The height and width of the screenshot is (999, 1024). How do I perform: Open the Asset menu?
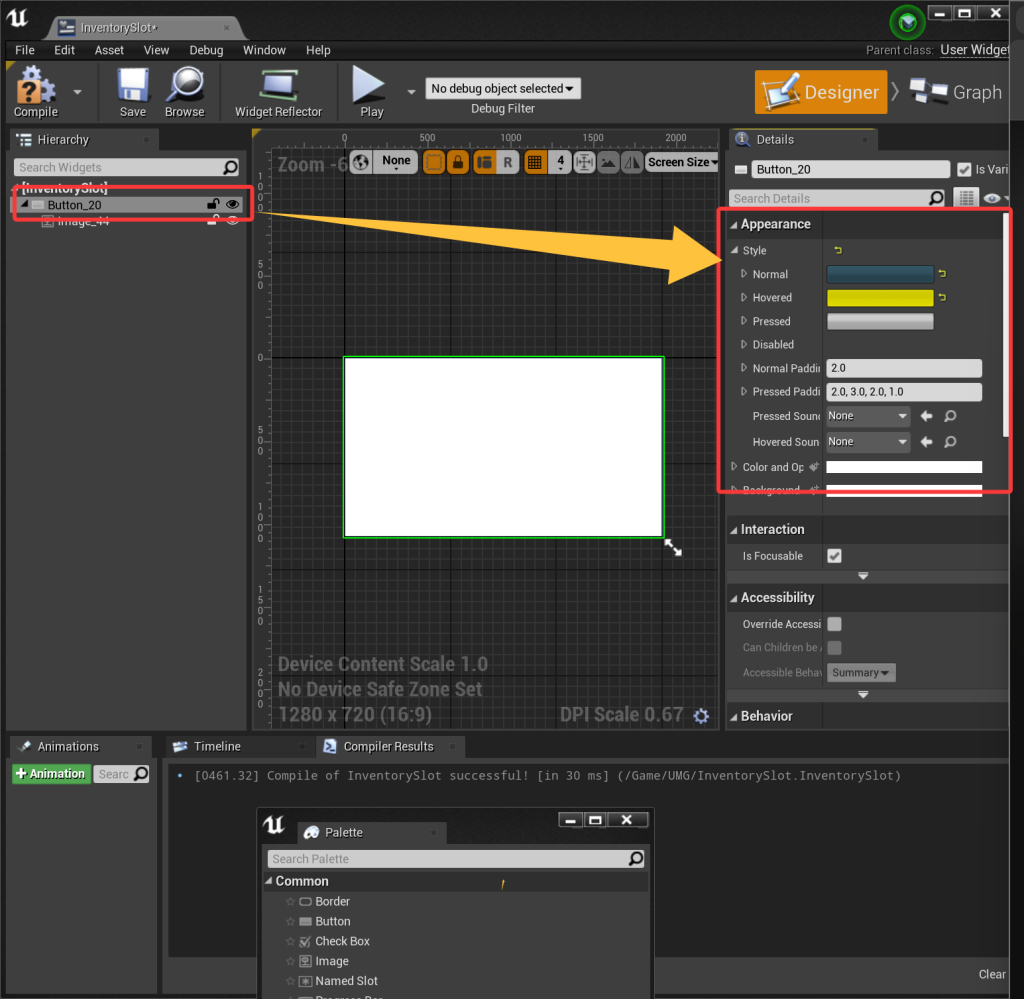click(109, 50)
